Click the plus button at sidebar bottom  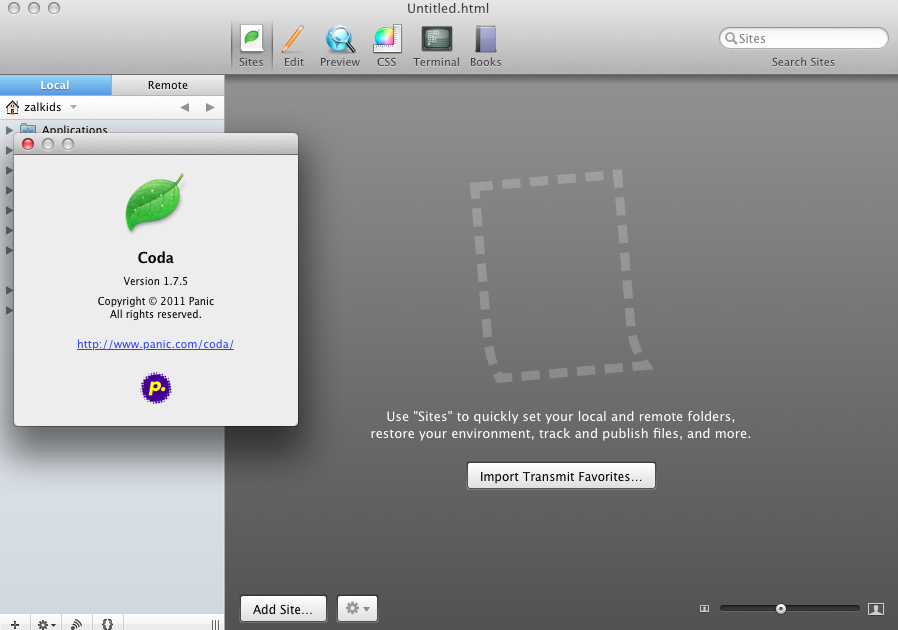tap(15, 624)
